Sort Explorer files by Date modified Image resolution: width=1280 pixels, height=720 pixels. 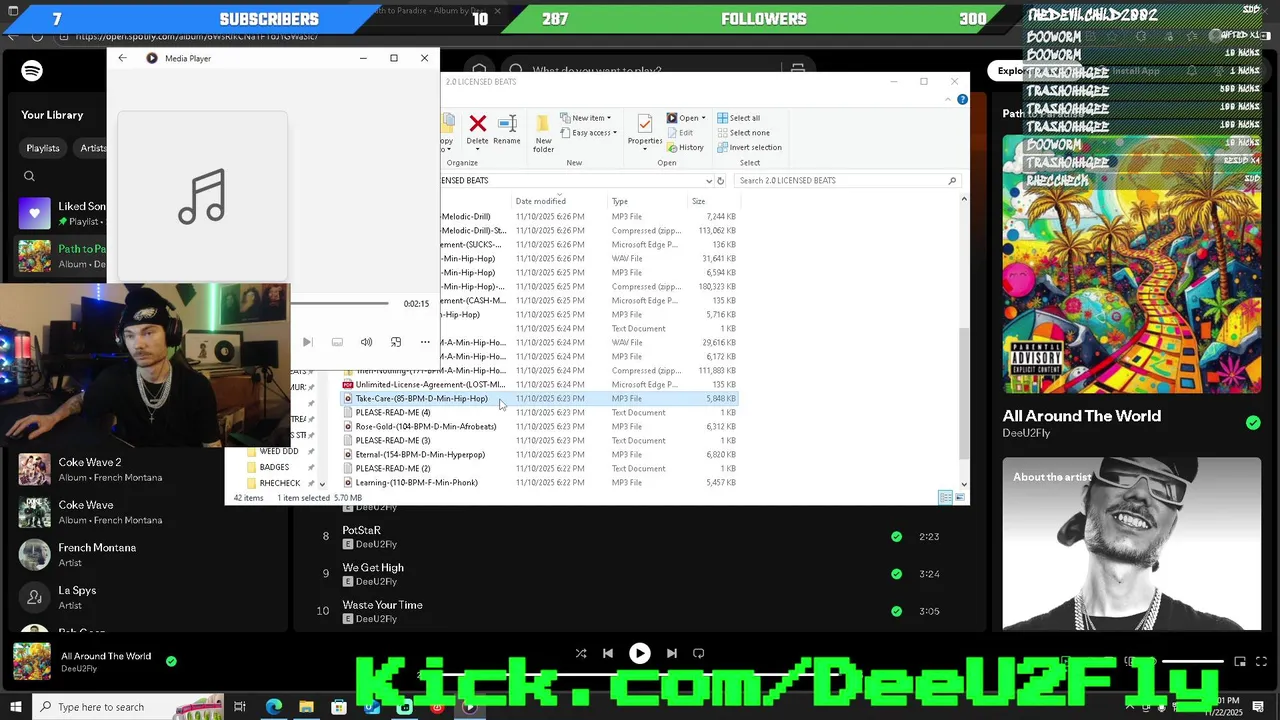pos(540,201)
